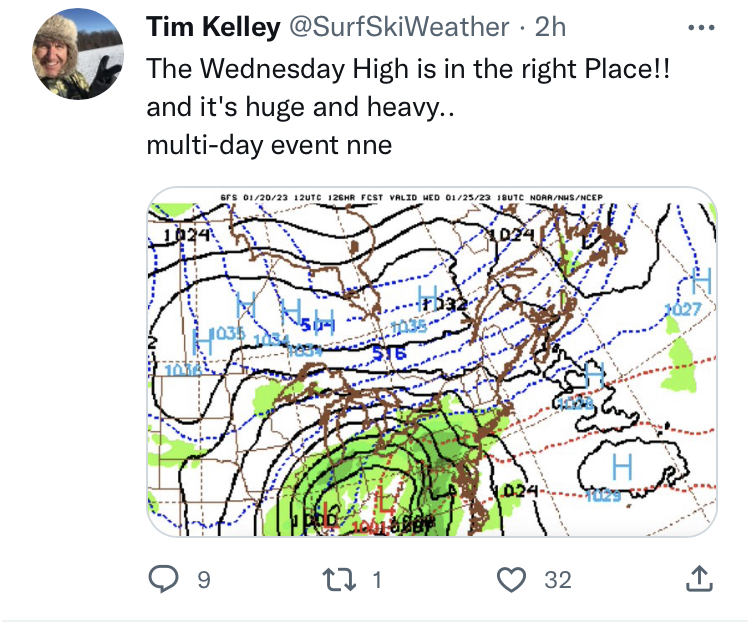Click the H 1029 high label on map
750x634 pixels.
tap(620, 472)
